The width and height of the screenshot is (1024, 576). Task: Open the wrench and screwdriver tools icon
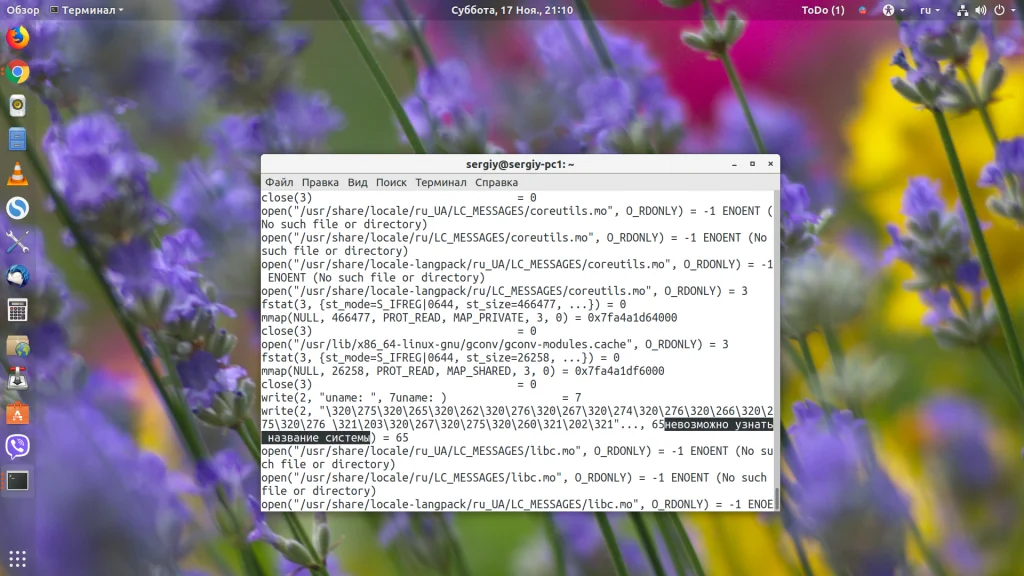pos(18,242)
